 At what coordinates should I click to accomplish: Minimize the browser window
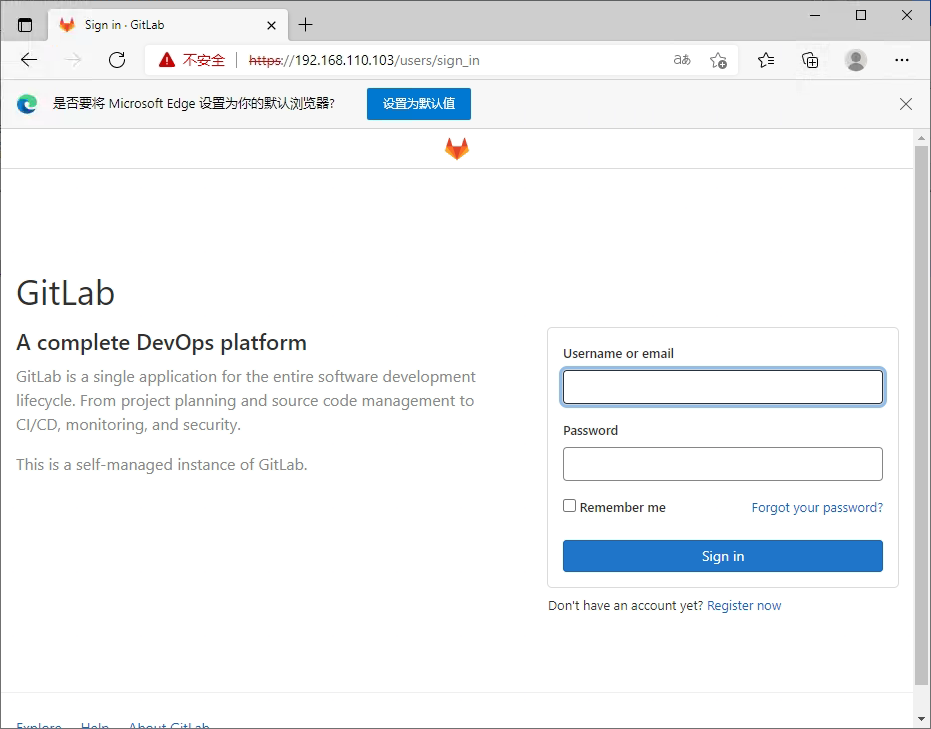point(815,15)
